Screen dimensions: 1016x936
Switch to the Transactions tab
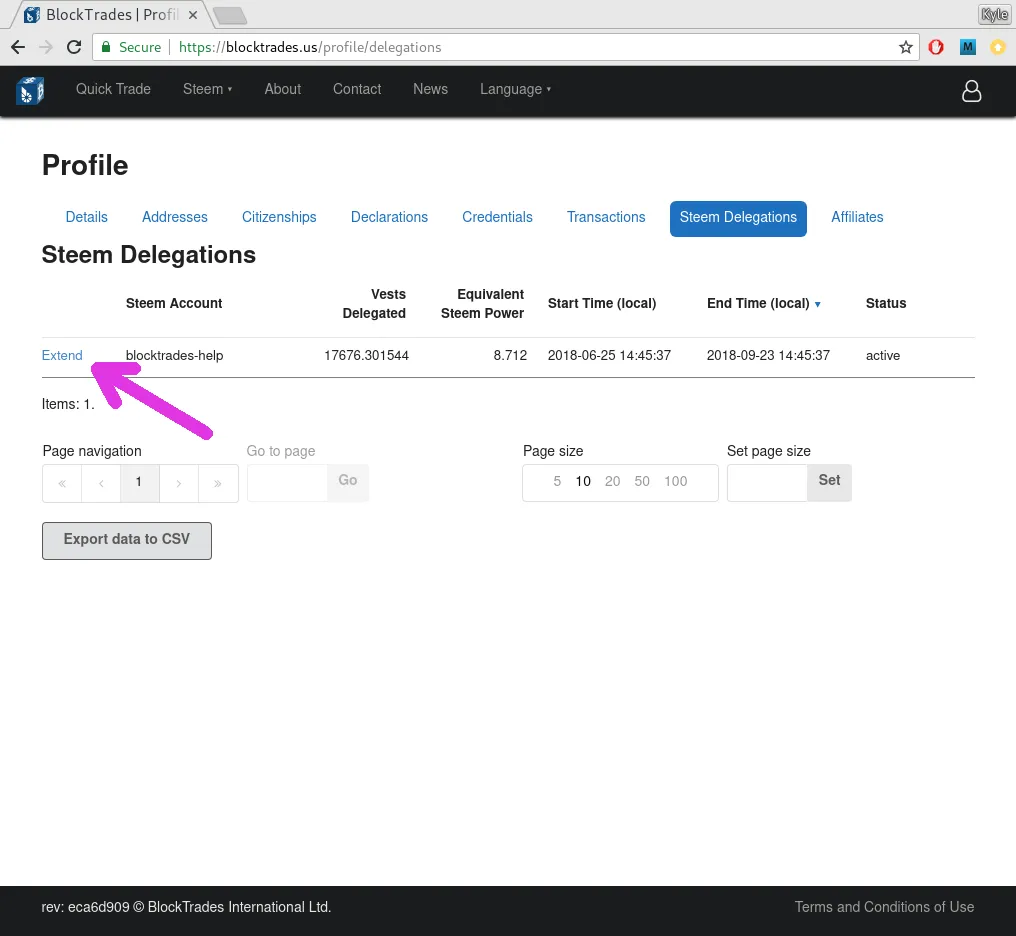[x=606, y=217]
